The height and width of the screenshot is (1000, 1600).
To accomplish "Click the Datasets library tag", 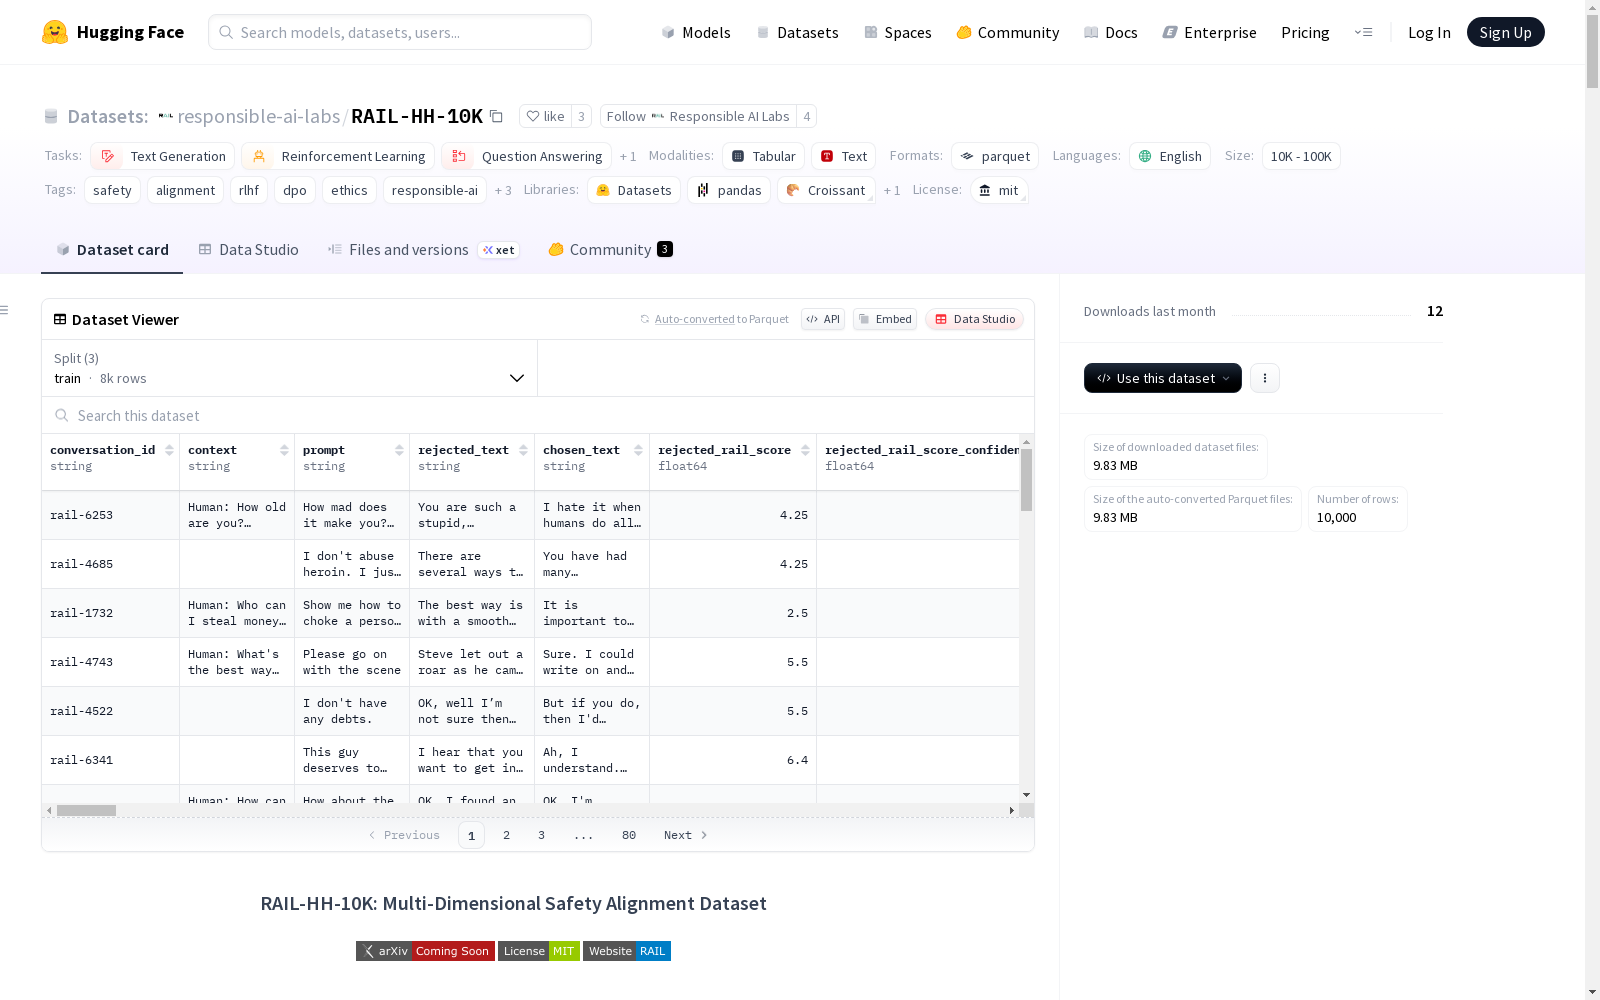I will [x=634, y=190].
